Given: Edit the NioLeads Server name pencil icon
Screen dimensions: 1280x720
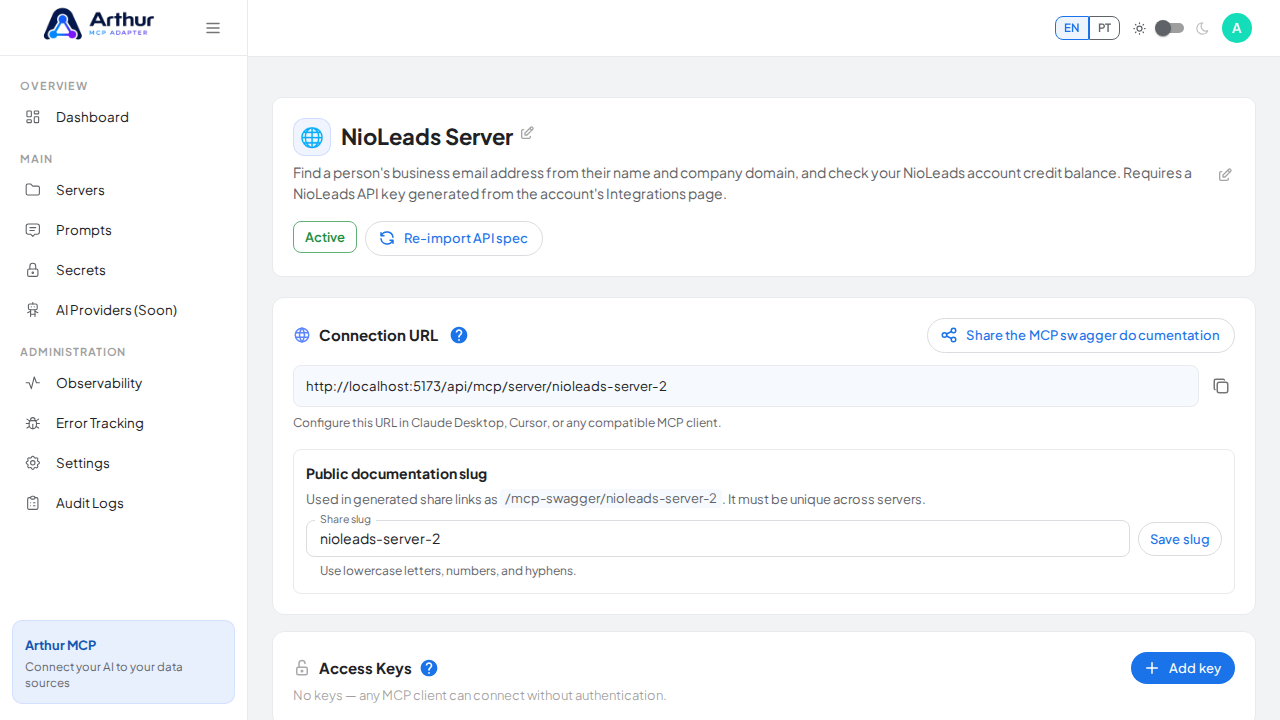Looking at the screenshot, I should coord(527,133).
